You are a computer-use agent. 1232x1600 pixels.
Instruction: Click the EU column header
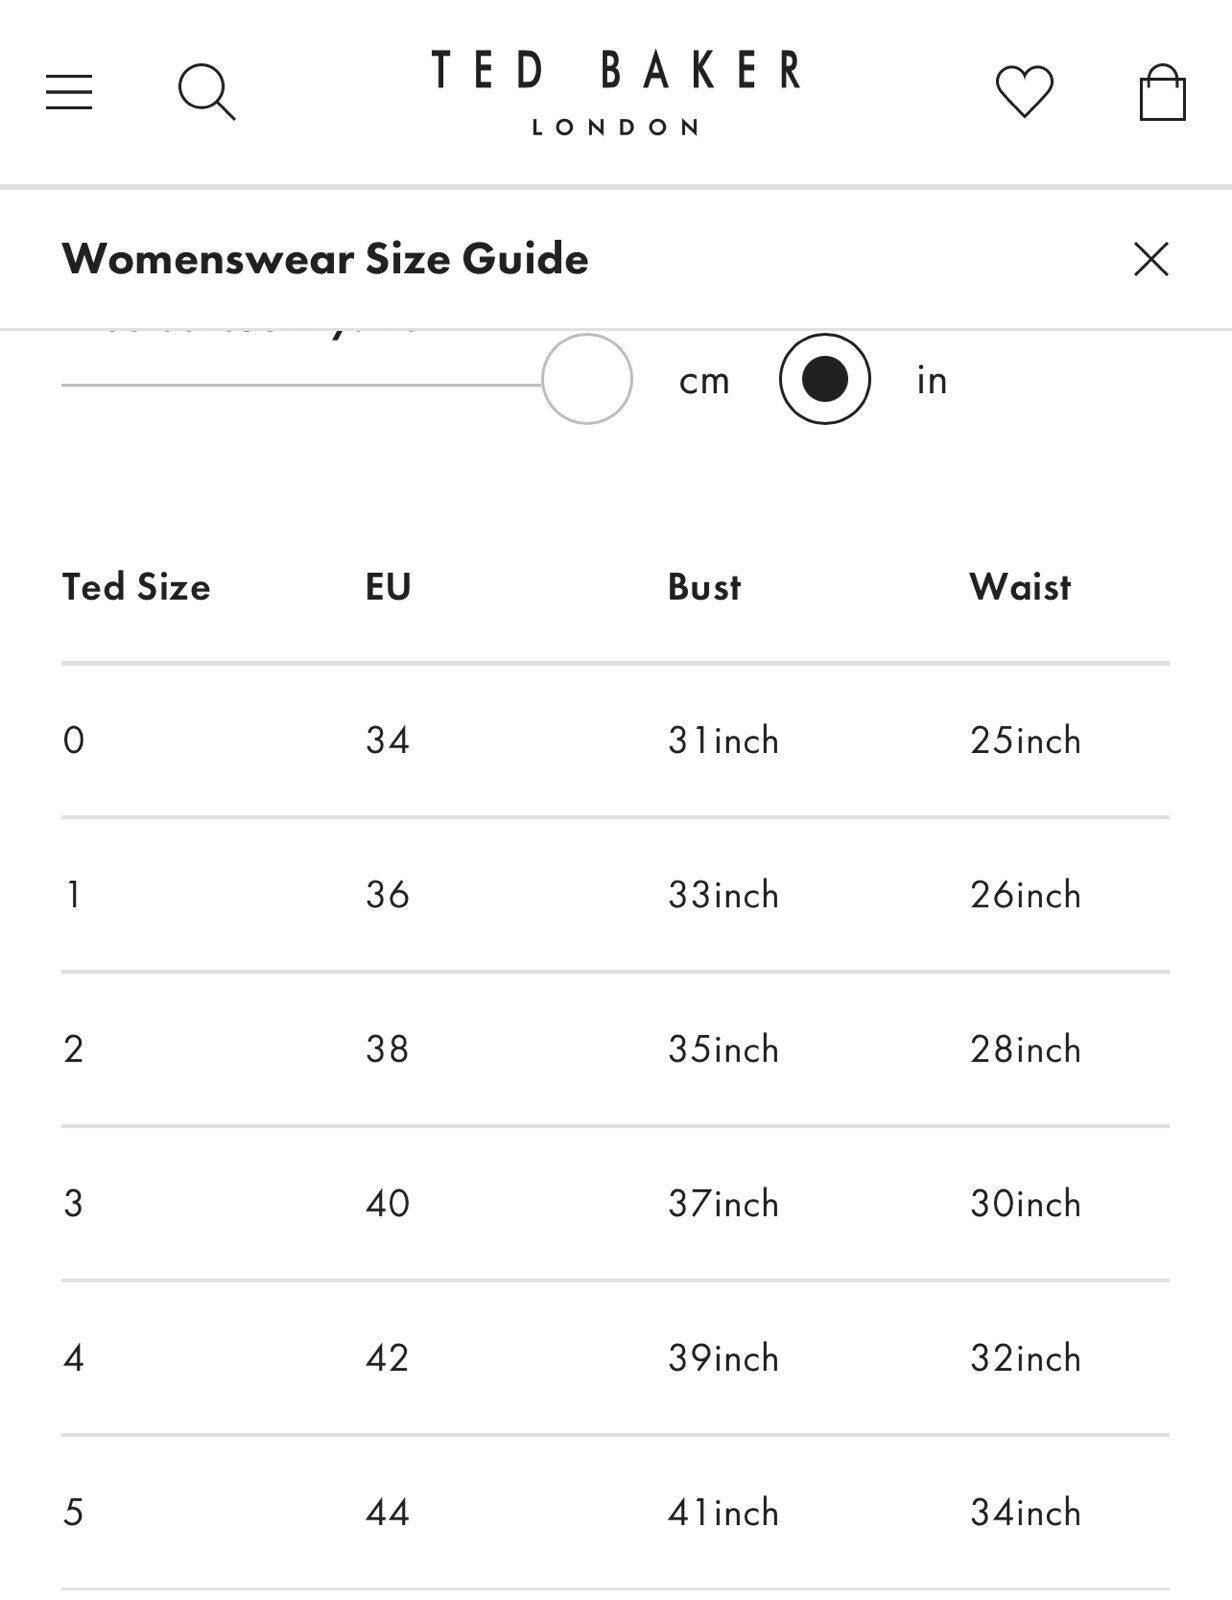click(x=388, y=587)
